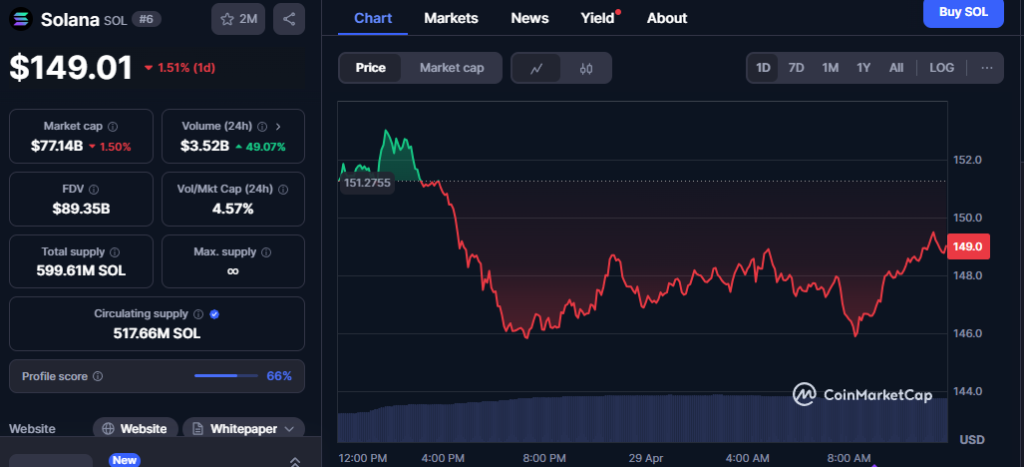This screenshot has height=467, width=1024.
Task: Select the 7D time range
Action: click(x=796, y=68)
